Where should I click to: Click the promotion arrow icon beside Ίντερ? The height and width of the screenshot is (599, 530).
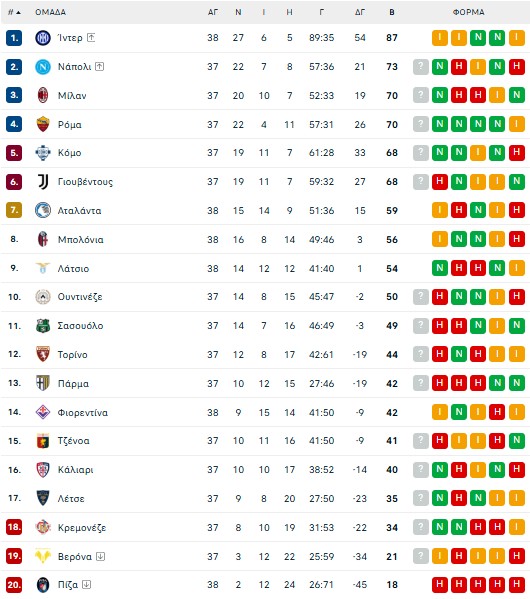[91, 37]
